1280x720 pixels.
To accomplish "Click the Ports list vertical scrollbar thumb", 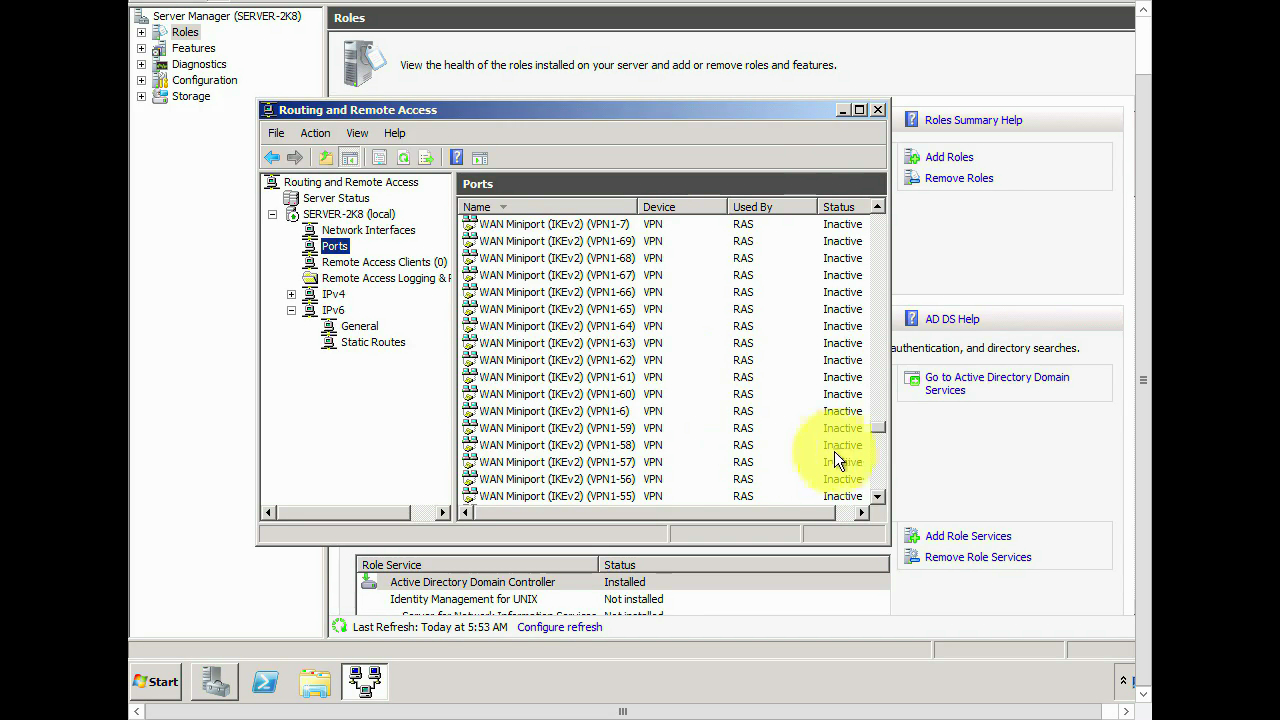I will tap(878, 427).
